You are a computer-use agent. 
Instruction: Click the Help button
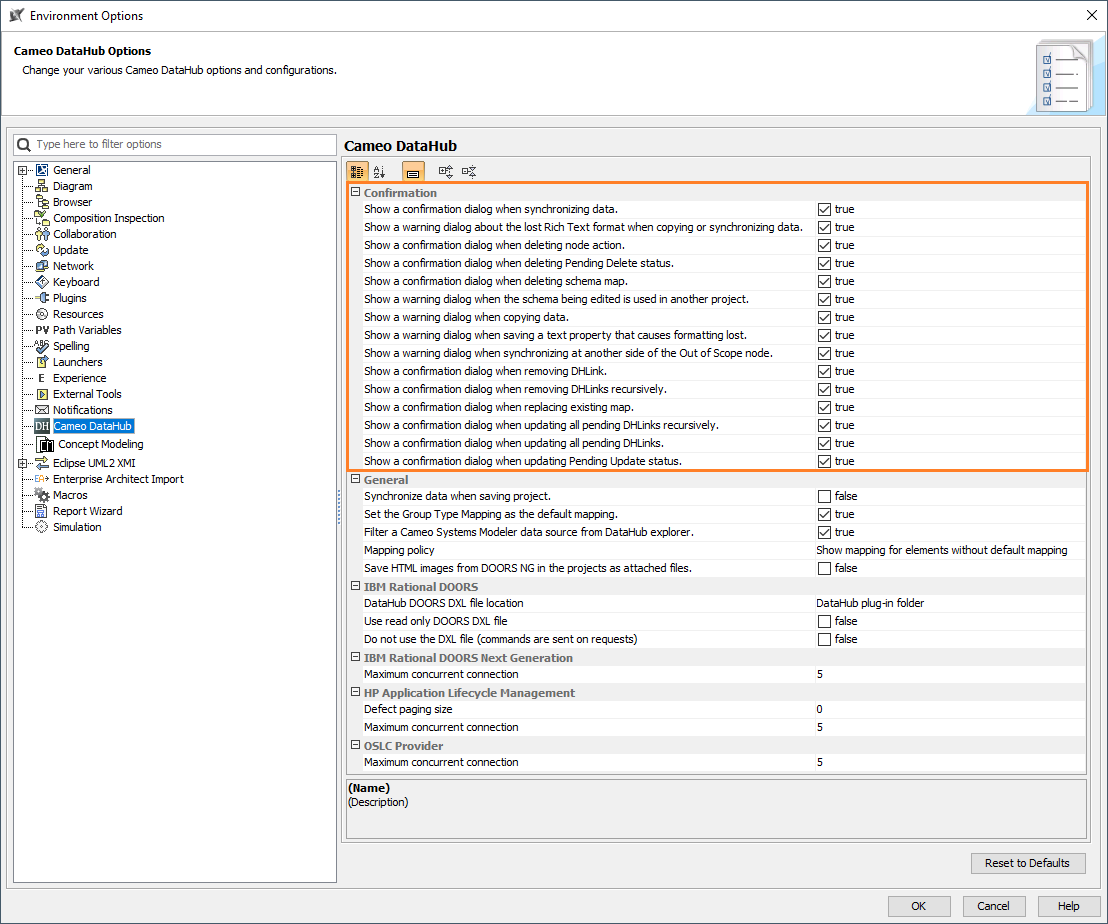(1068, 906)
